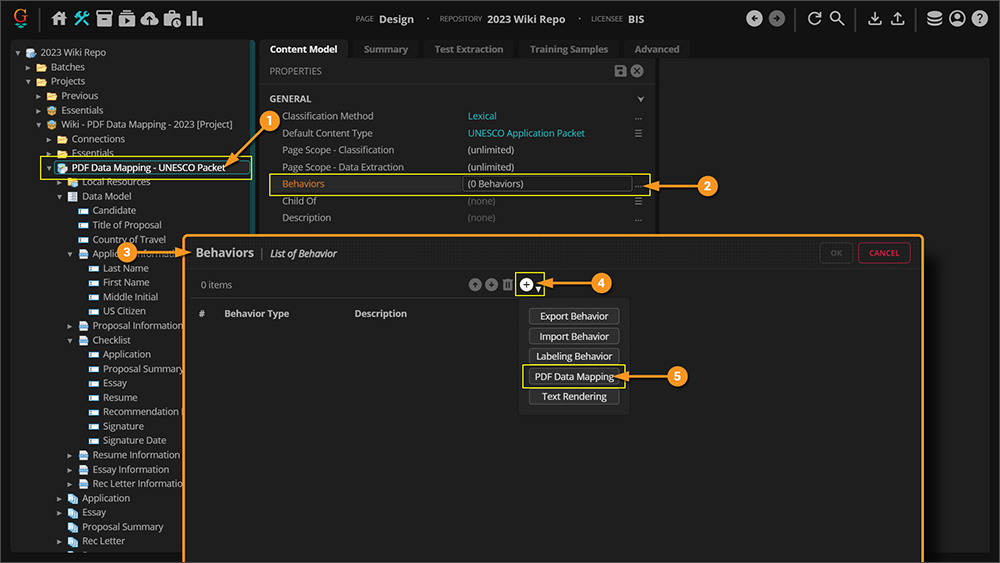
Task: Choose PDF Data Mapping from the menu
Action: coord(574,376)
